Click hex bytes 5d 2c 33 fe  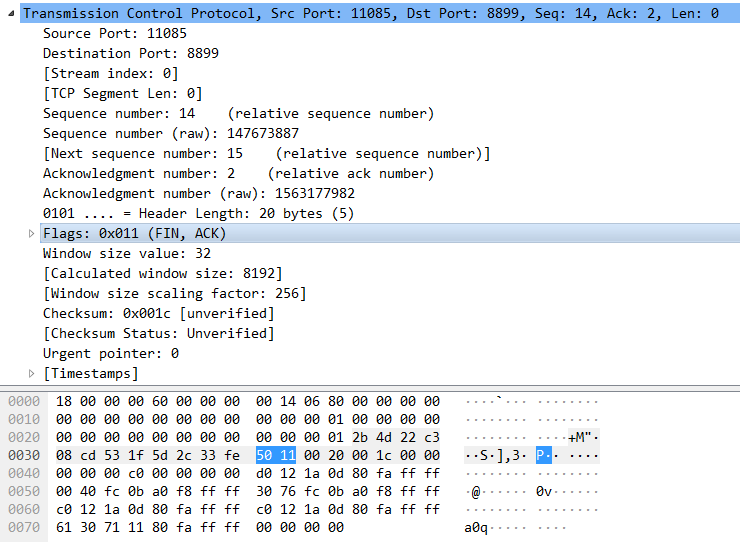[x=196, y=455]
